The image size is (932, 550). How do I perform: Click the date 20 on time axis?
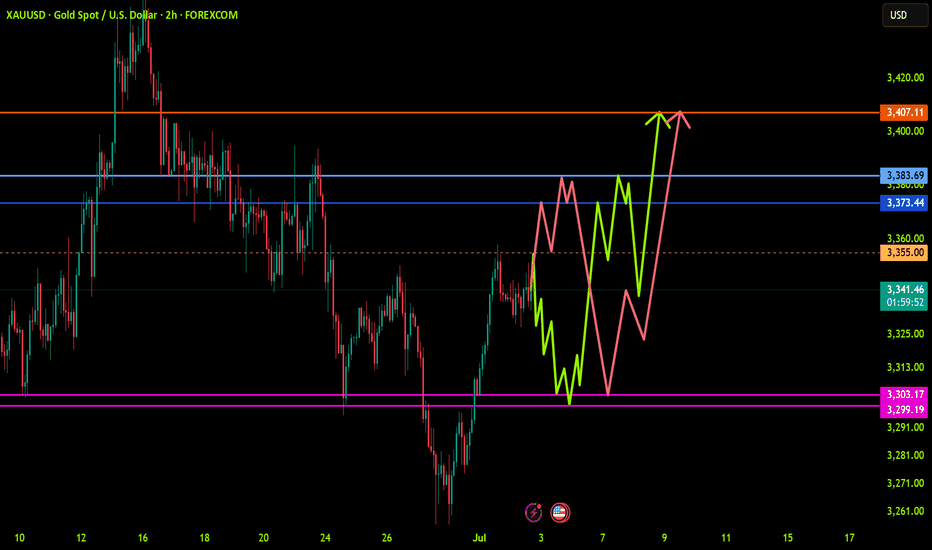(x=263, y=538)
